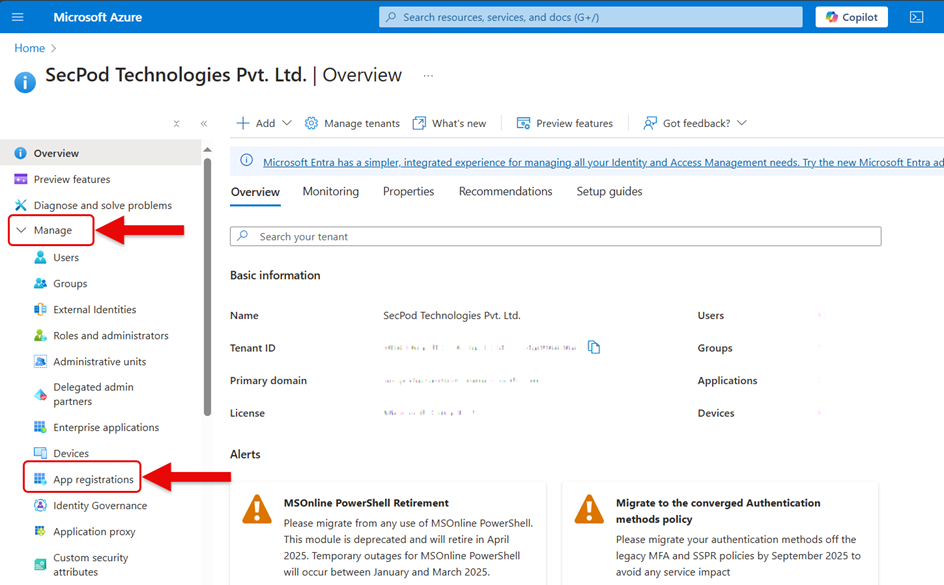Click the Application proxy icon
The height and width of the screenshot is (585, 944).
[x=40, y=531]
